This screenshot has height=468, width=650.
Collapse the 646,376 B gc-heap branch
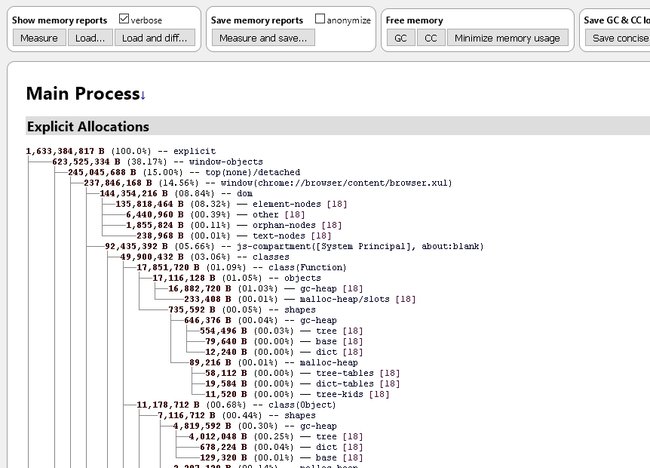260,320
